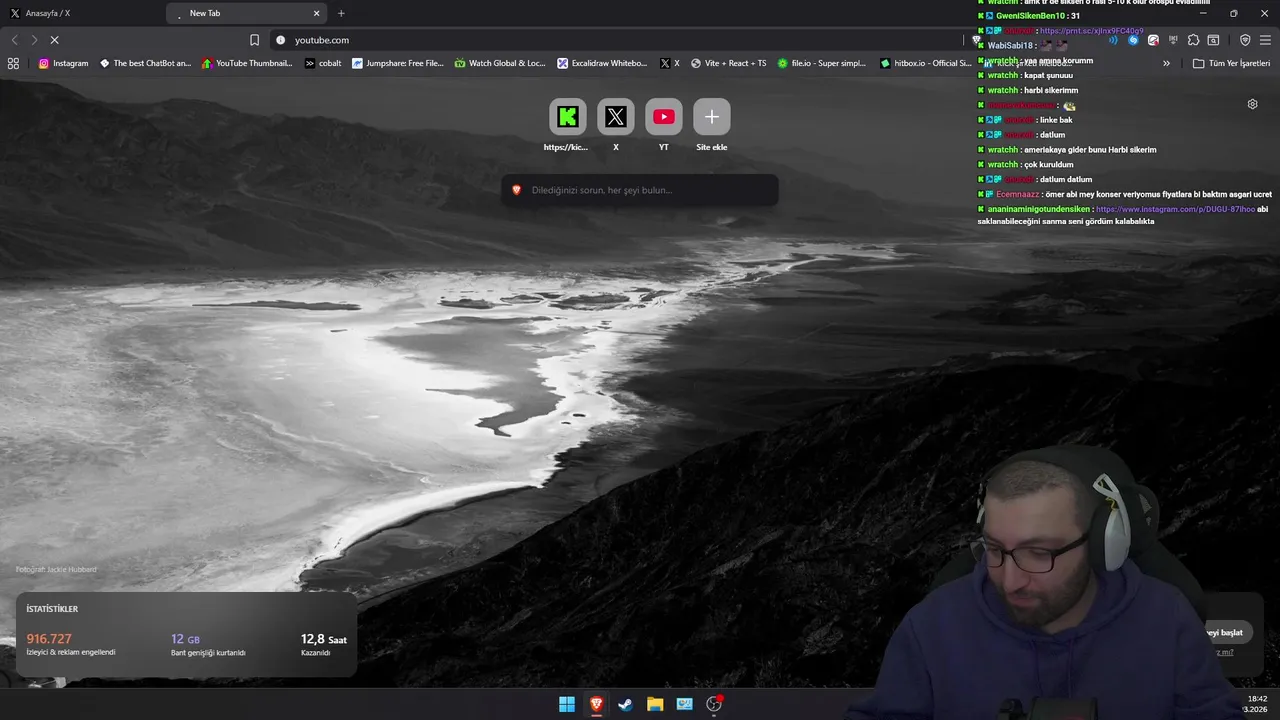
Task: Open the cobalt bookmark
Action: (323, 63)
